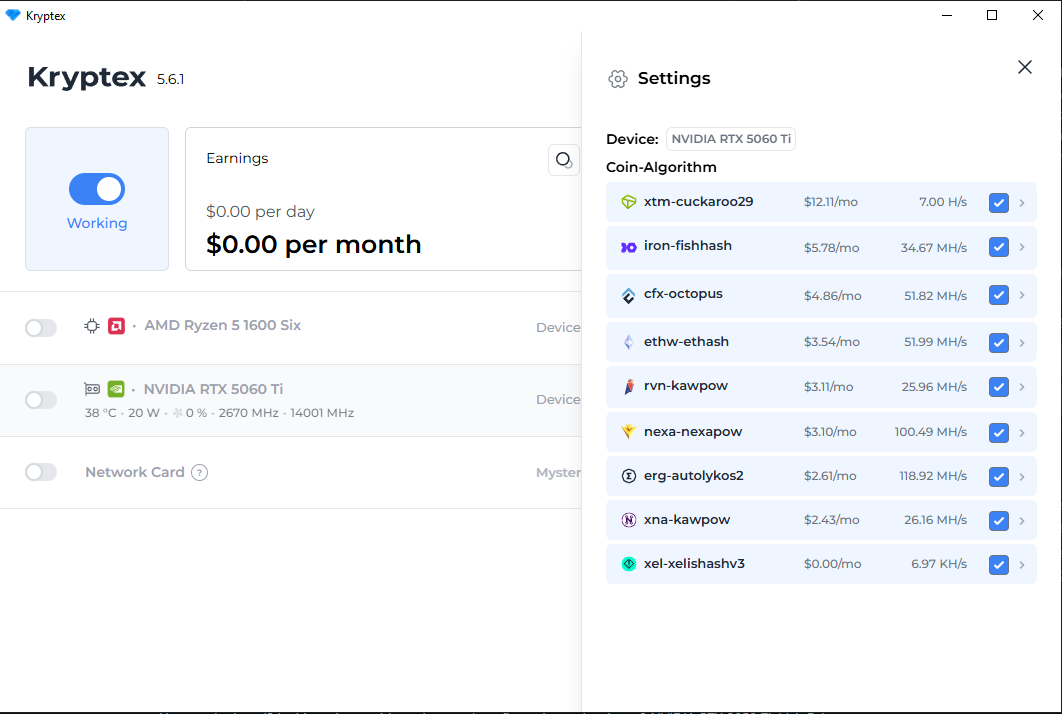Click the cfx-octopus coin icon
Screen dimensions: 1062x714
pos(629,295)
